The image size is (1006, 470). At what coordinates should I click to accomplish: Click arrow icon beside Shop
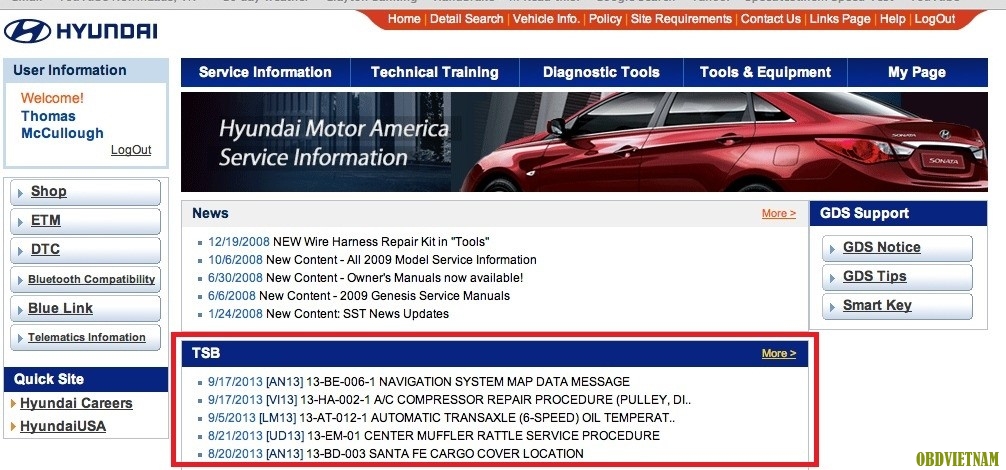click(21, 193)
